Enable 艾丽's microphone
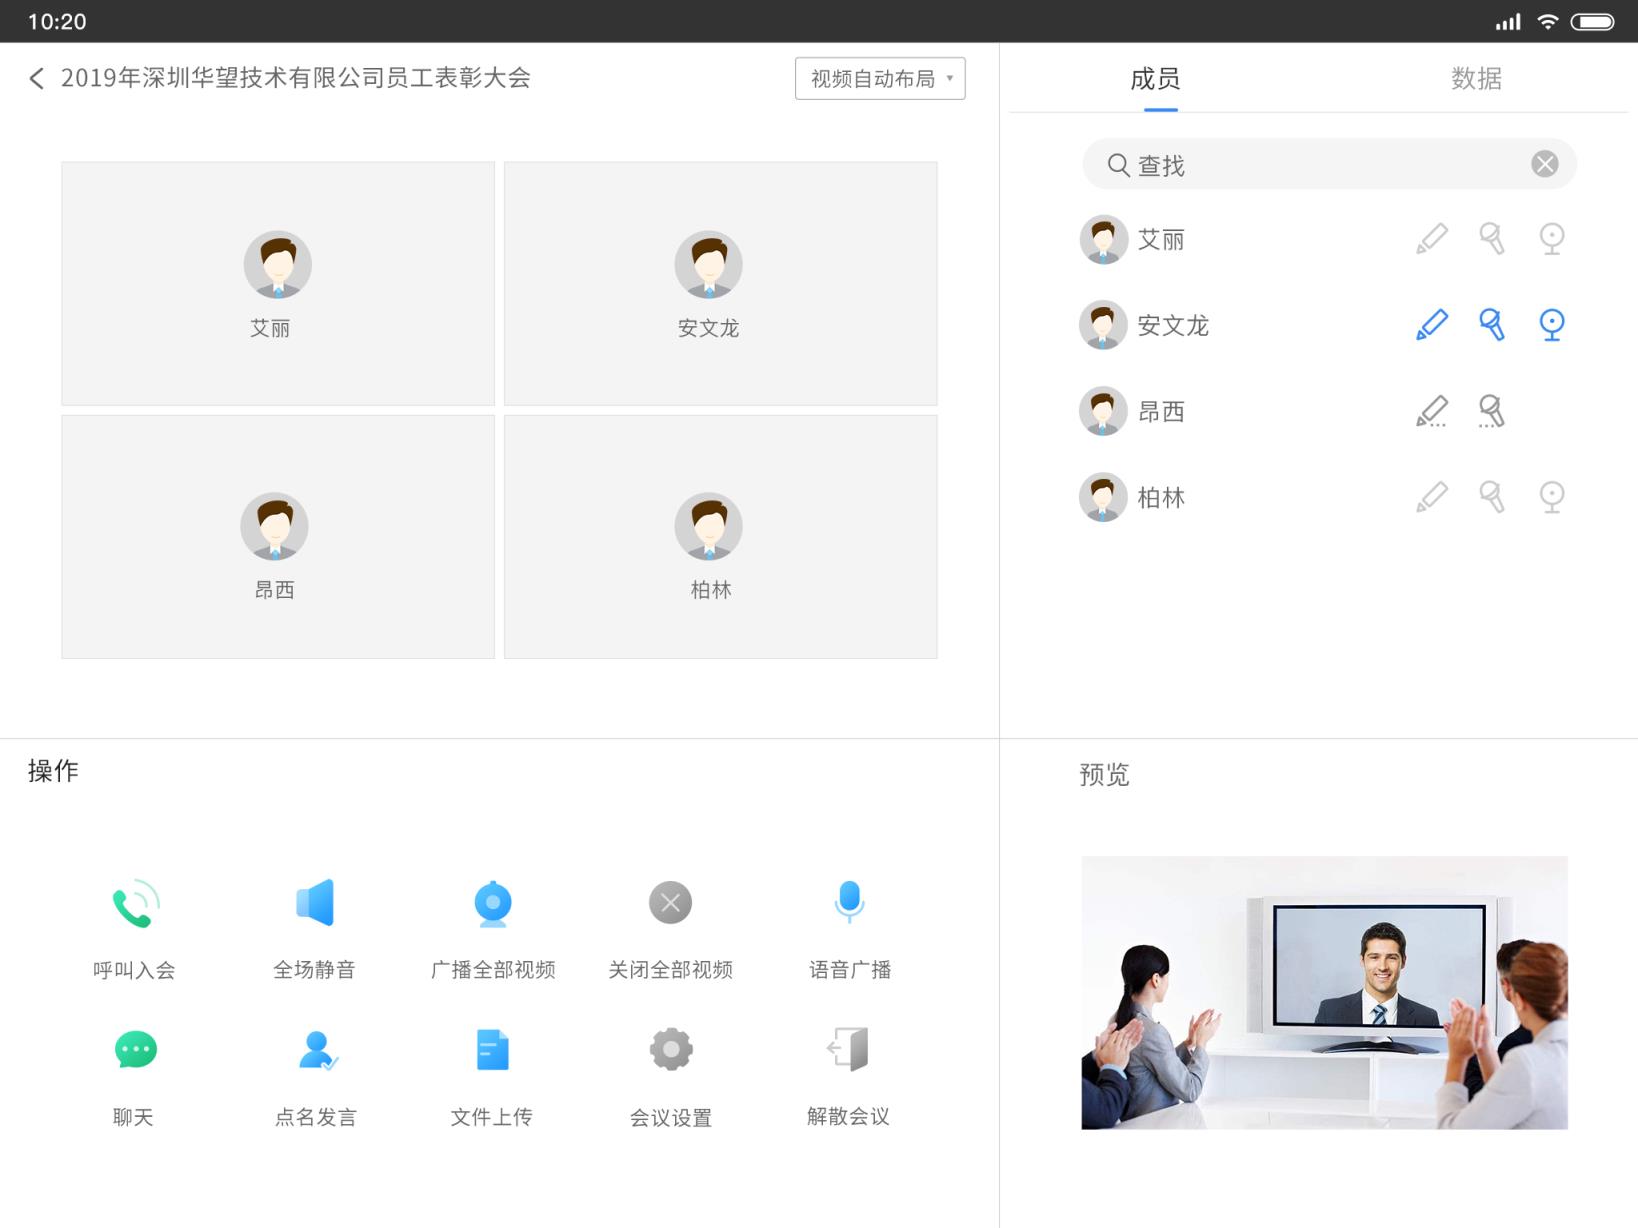The width and height of the screenshot is (1638, 1228). pos(1492,239)
